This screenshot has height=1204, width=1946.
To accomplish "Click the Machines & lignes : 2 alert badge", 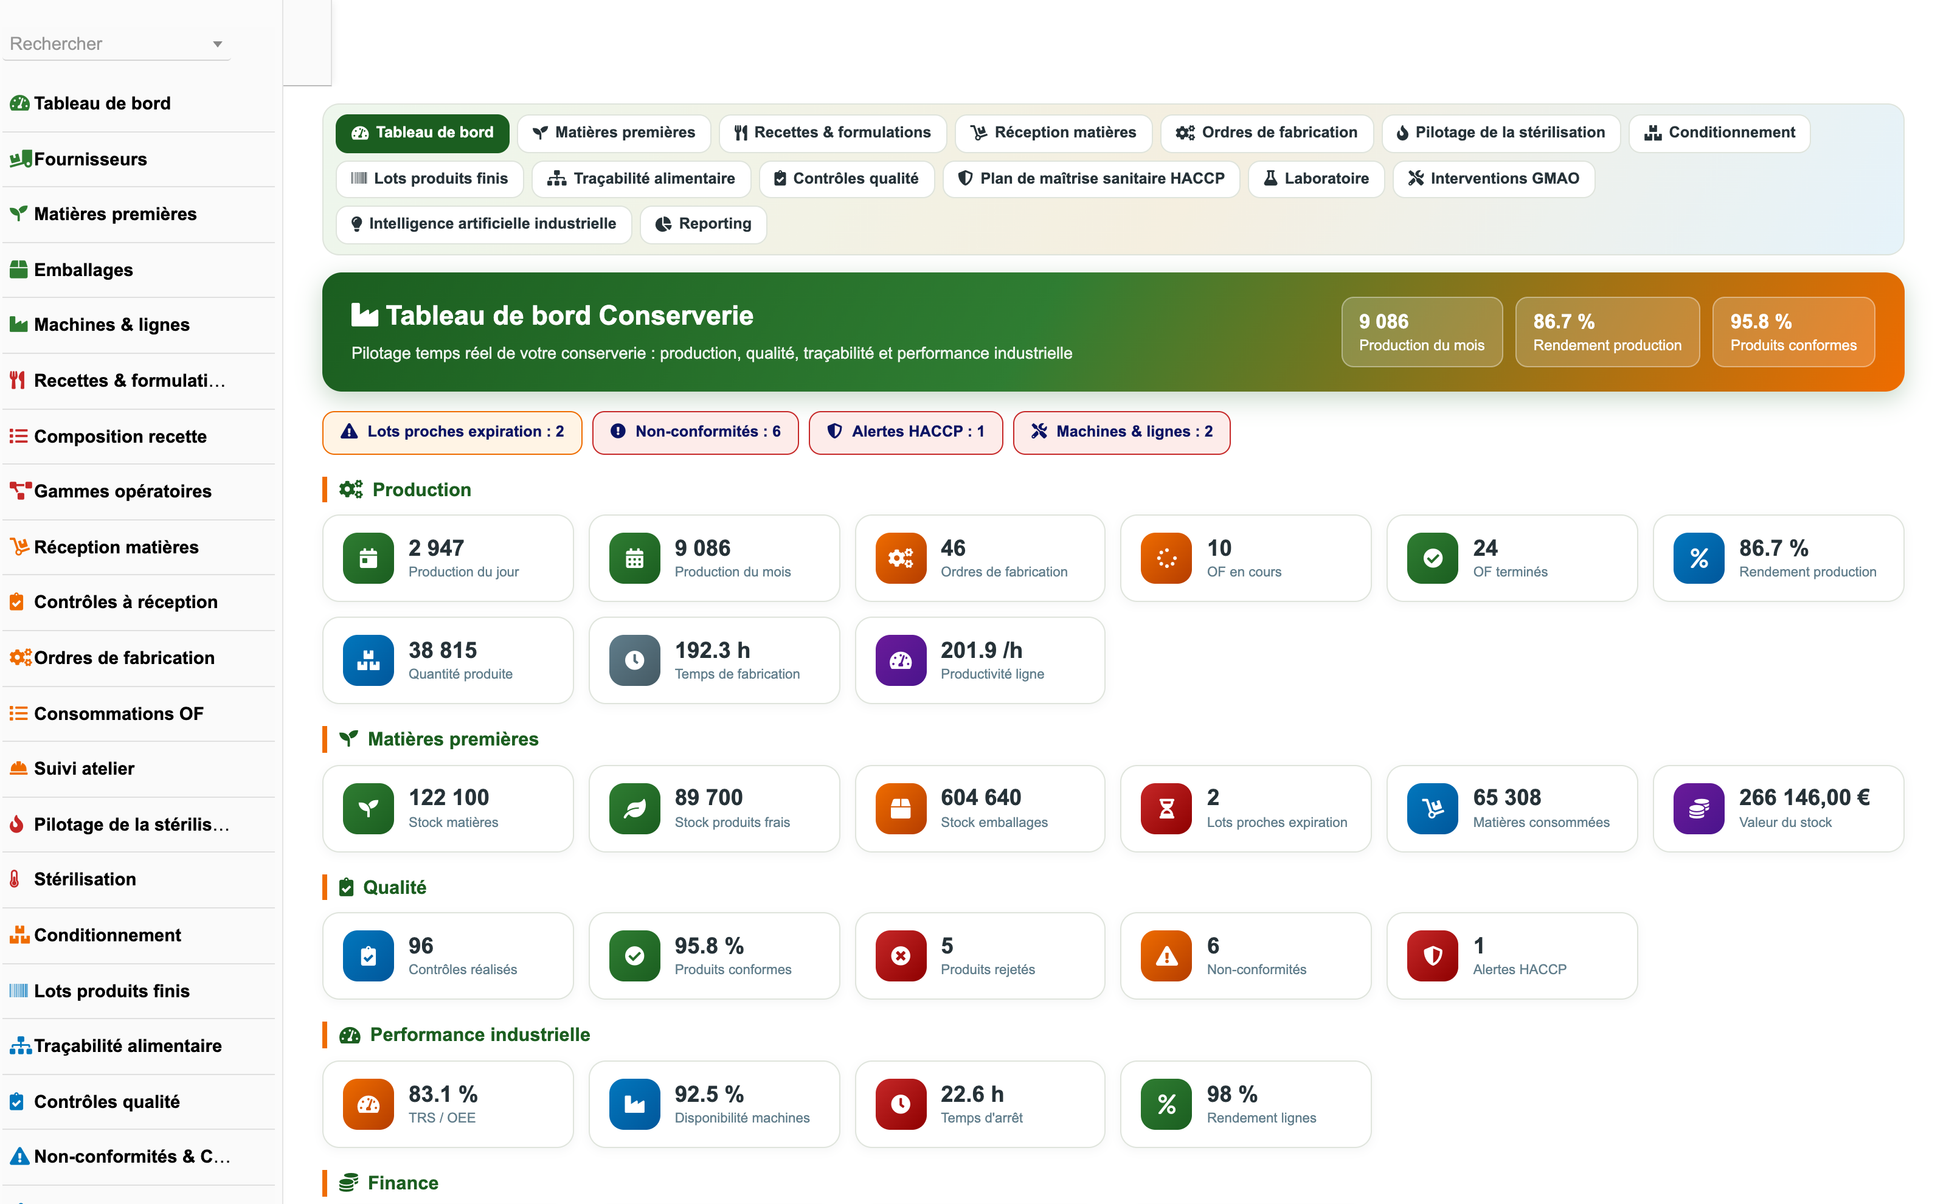I will [1121, 432].
